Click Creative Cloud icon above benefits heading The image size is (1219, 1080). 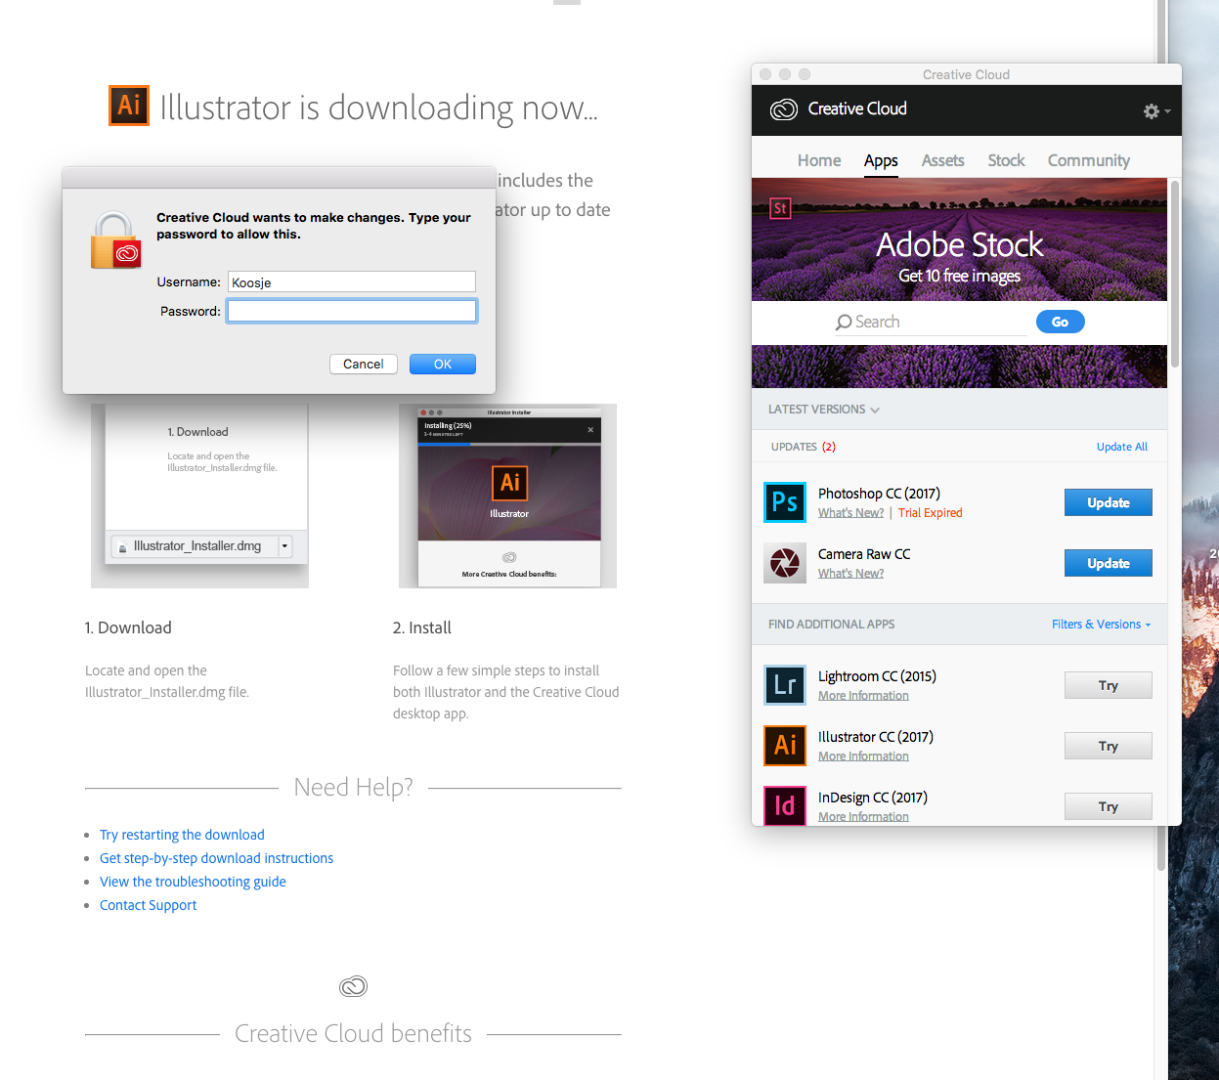point(353,987)
